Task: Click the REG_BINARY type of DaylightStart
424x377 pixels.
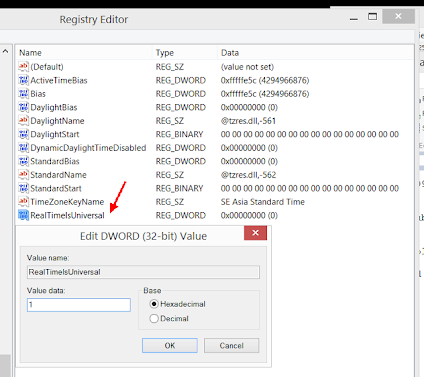Action: point(179,134)
